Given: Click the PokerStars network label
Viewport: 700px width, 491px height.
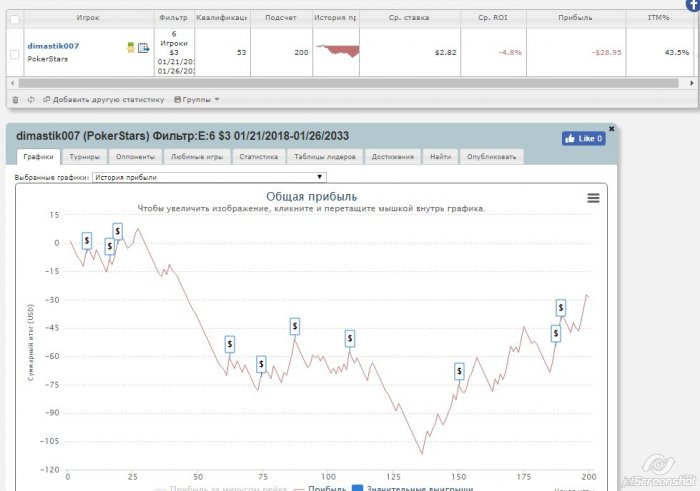Looking at the screenshot, I should pyautogui.click(x=47, y=59).
